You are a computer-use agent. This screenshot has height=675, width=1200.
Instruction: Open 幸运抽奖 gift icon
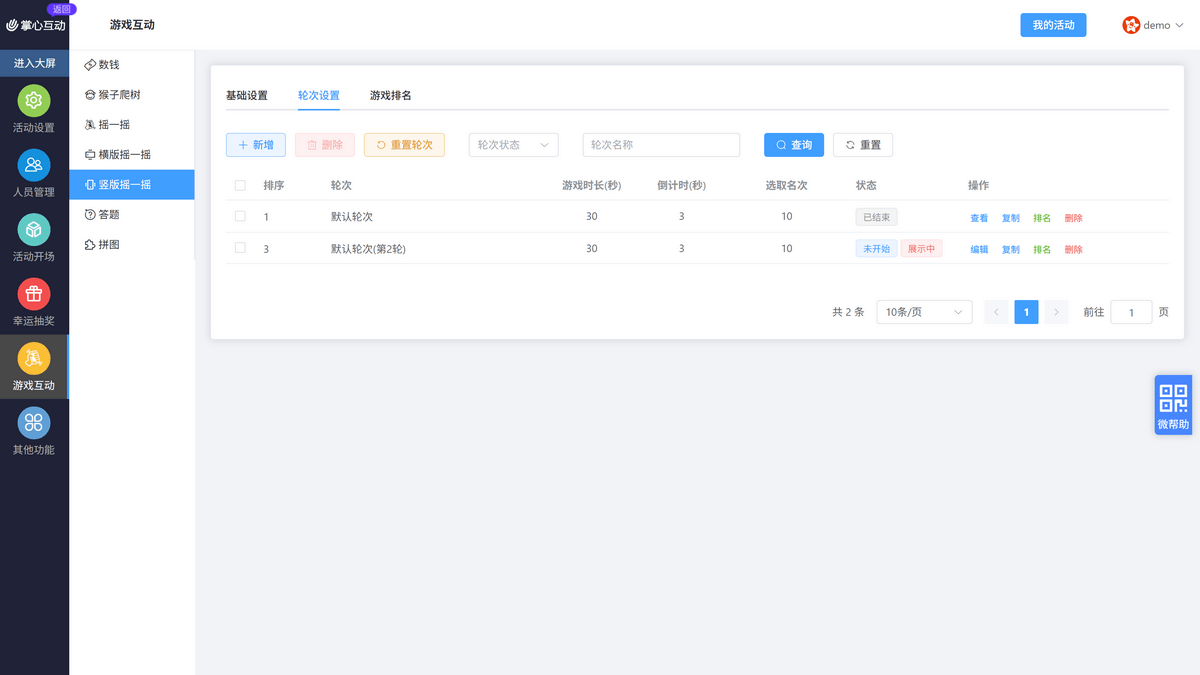tap(34, 294)
